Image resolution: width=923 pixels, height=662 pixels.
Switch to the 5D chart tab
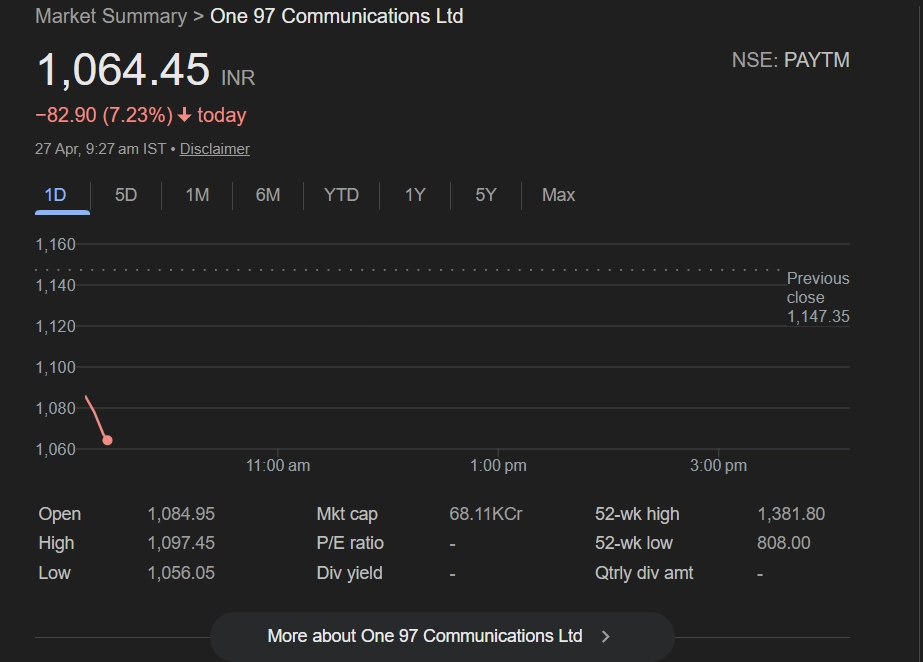tap(126, 195)
